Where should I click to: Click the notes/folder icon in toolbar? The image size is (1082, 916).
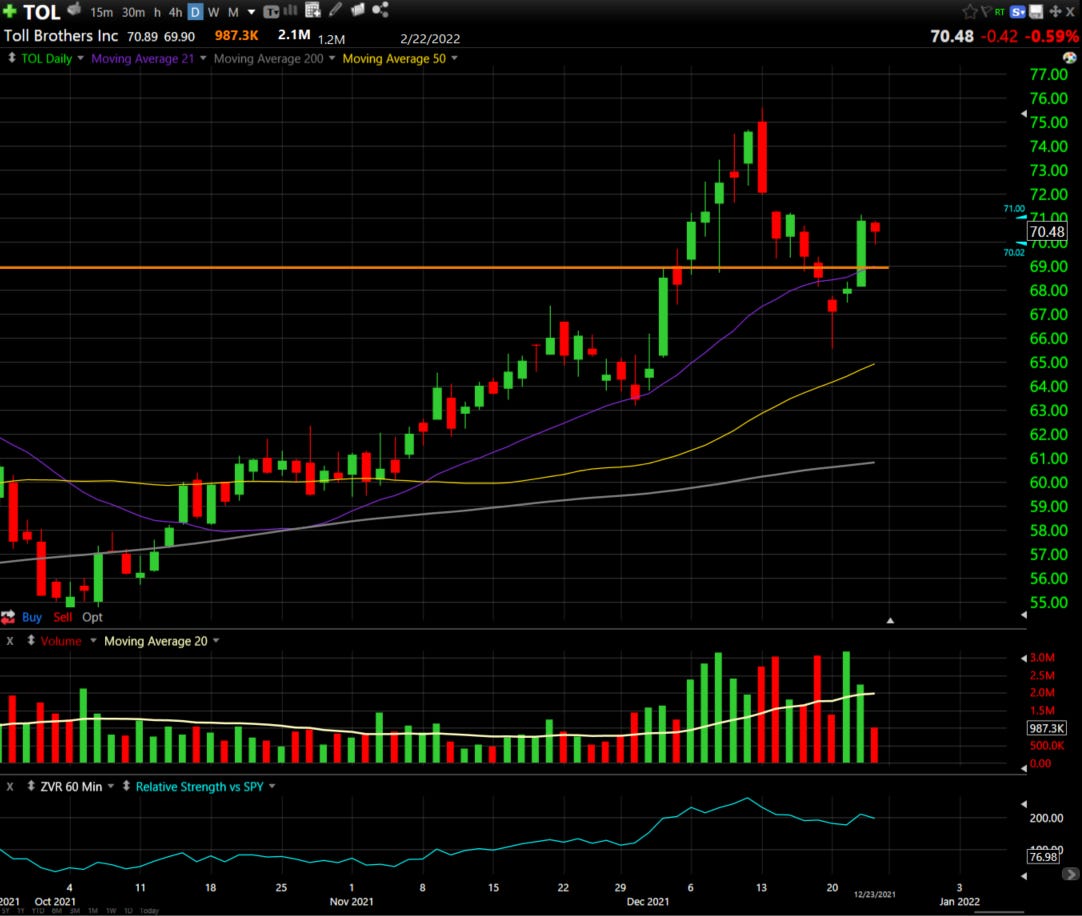(357, 10)
